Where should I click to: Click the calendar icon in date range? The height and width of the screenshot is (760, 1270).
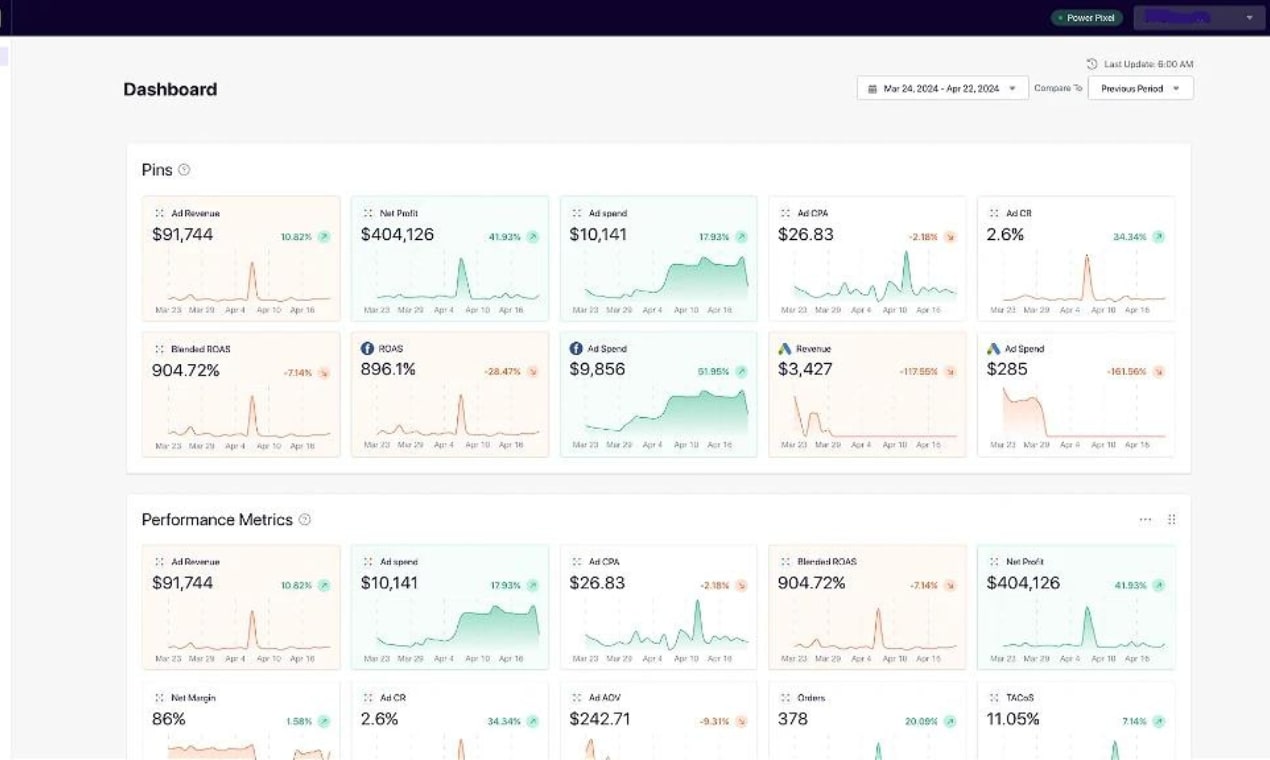pos(872,89)
